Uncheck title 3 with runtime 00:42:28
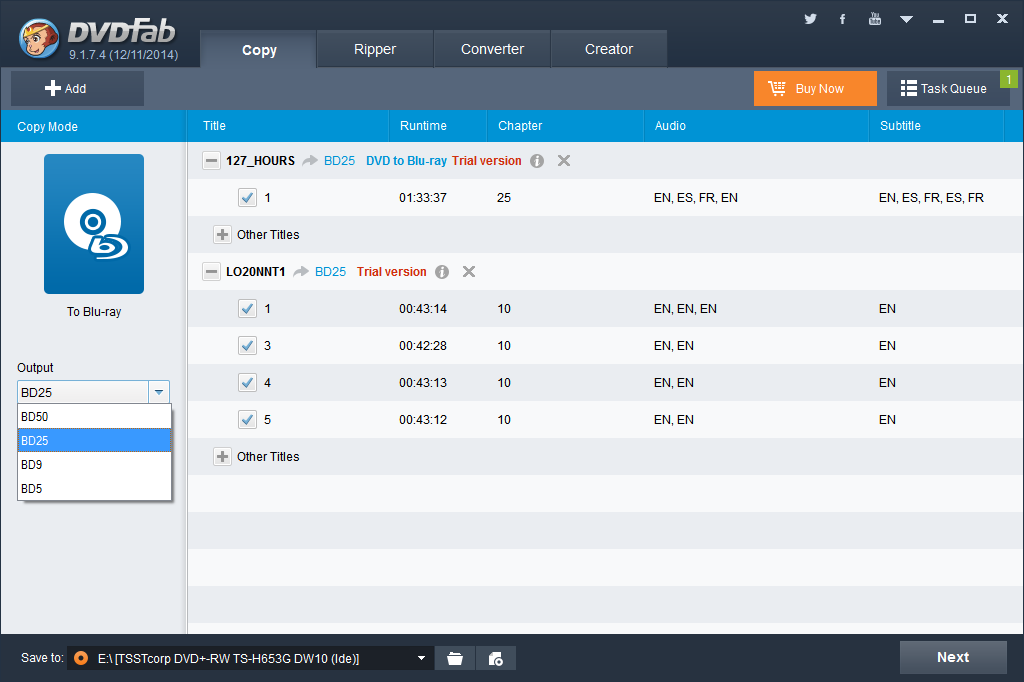The height and width of the screenshot is (682, 1024). tap(248, 346)
